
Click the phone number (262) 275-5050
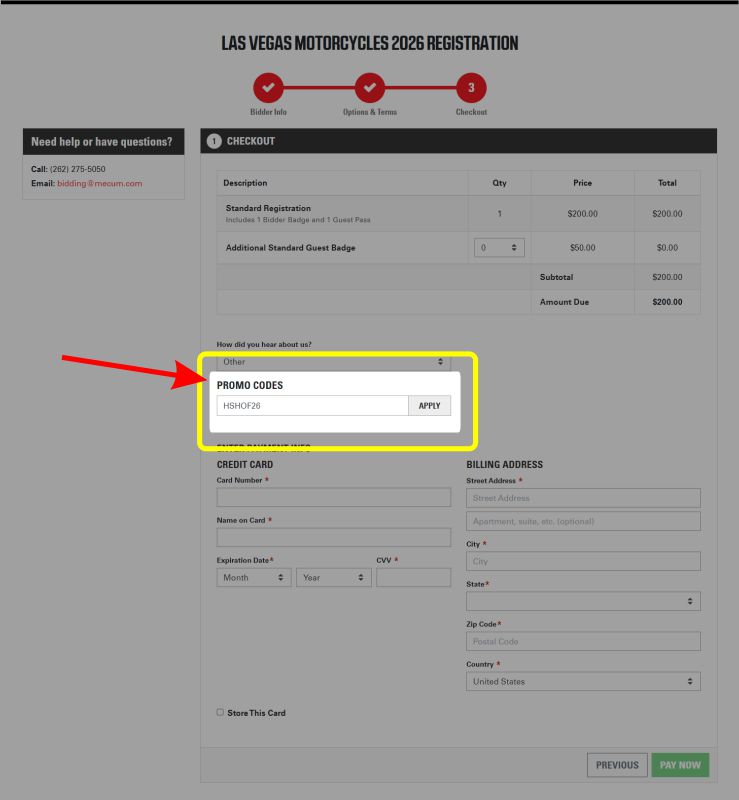[x=78, y=169]
